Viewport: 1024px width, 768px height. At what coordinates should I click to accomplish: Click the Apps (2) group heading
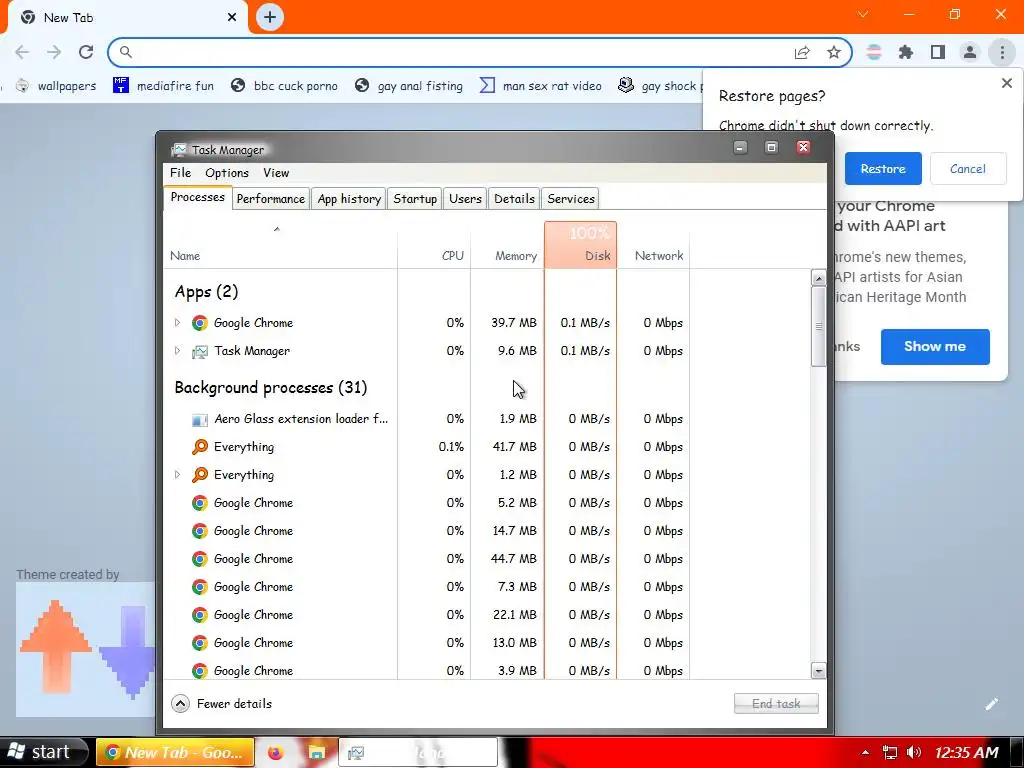point(206,291)
